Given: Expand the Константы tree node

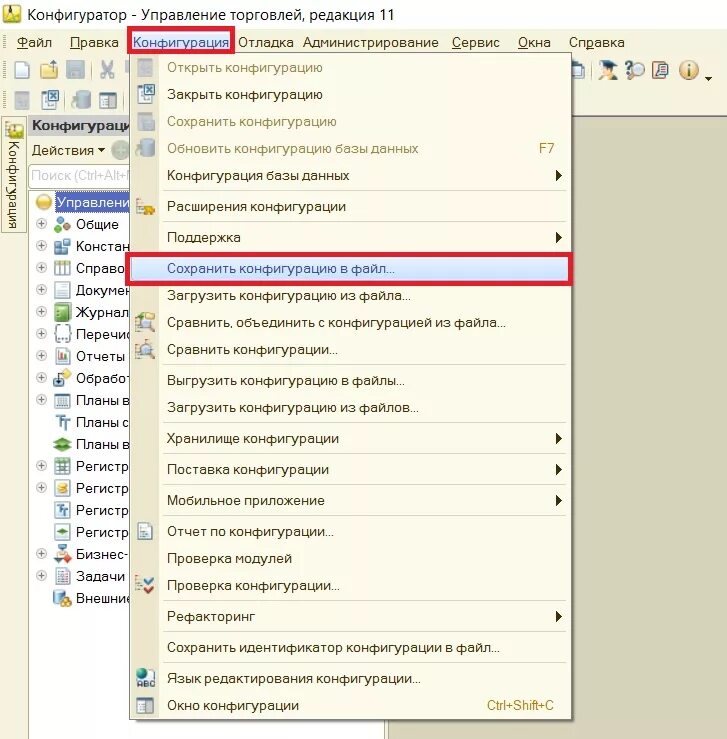Looking at the screenshot, I should (x=41, y=246).
